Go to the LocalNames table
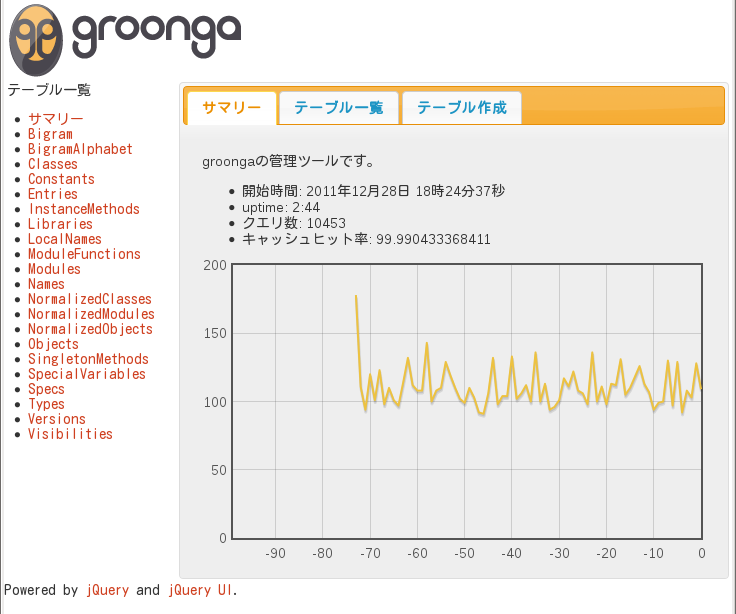Image resolution: width=736 pixels, height=614 pixels. (x=65, y=239)
